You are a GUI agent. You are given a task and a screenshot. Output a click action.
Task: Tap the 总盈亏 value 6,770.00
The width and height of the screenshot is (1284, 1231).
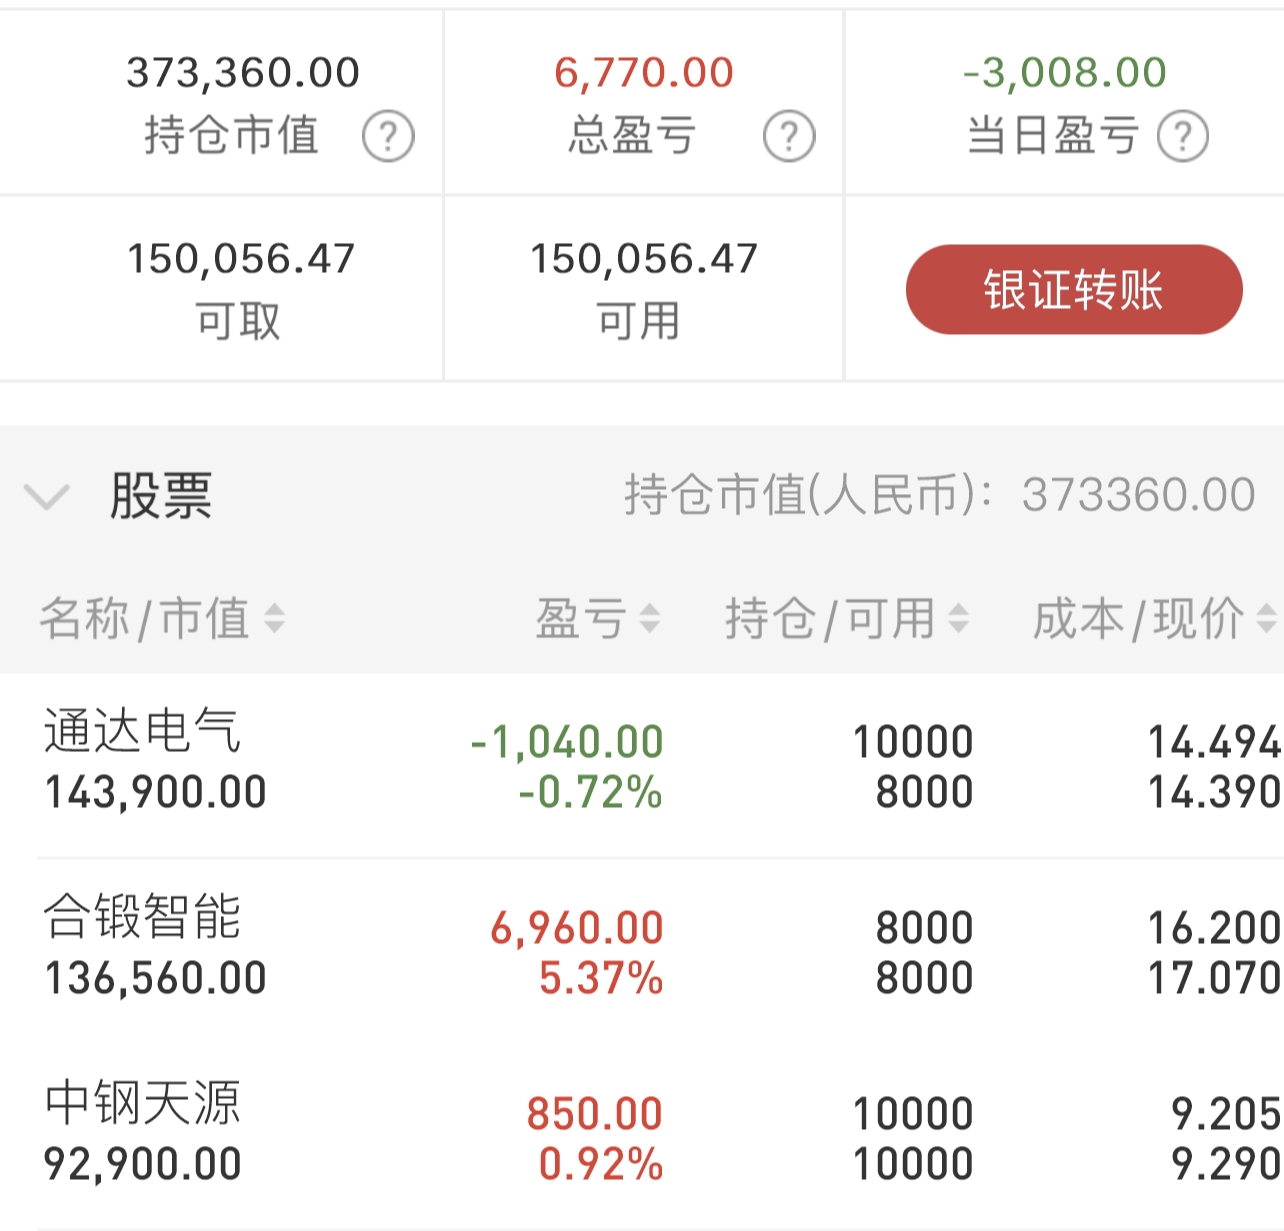[x=644, y=73]
